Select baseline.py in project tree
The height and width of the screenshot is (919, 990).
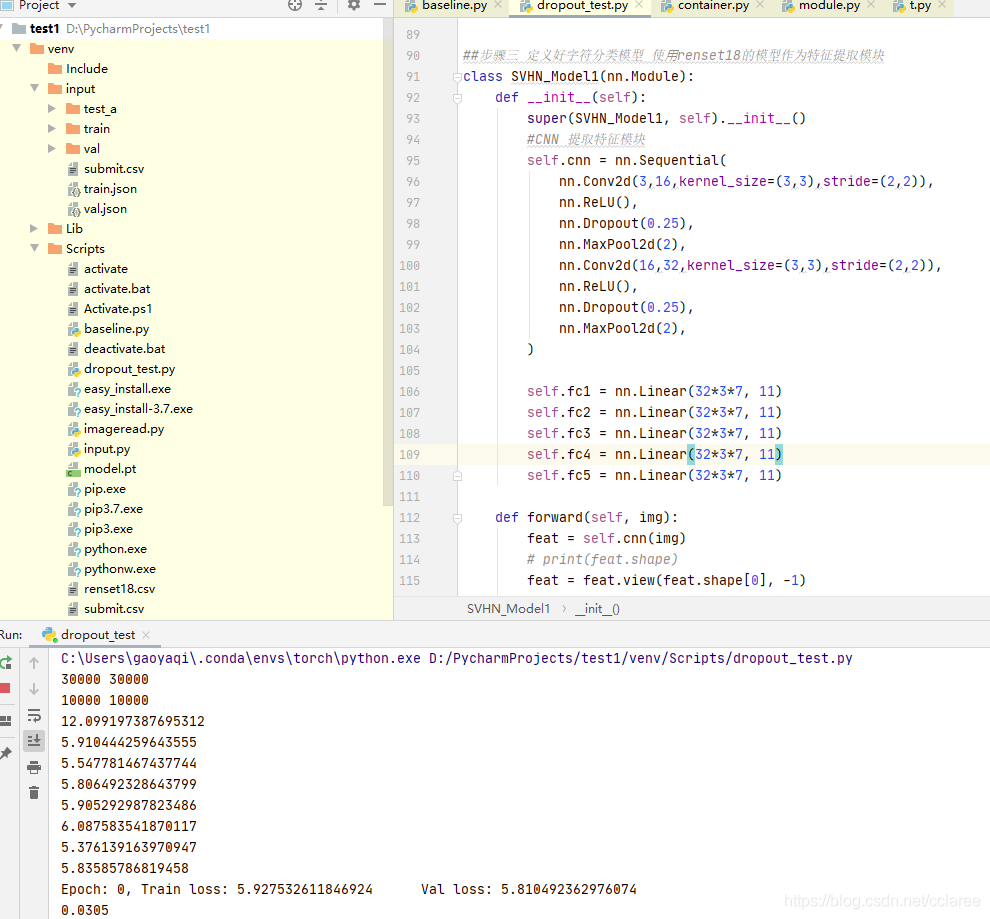116,329
